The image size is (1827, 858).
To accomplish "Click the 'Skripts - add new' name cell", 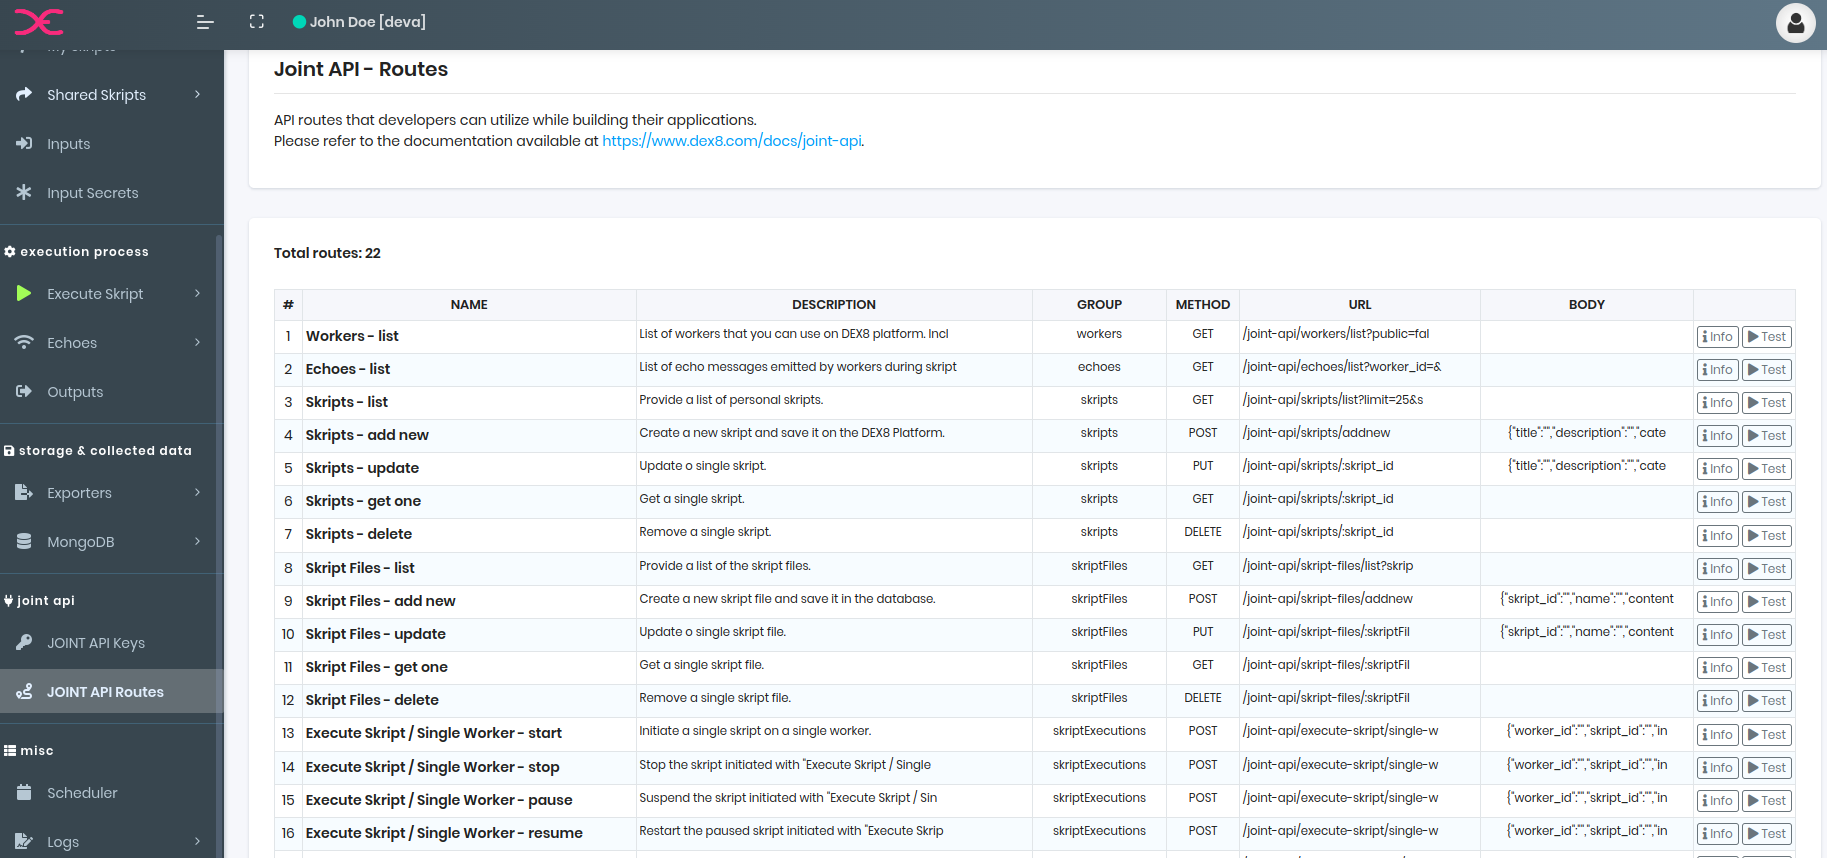I will click(x=469, y=435).
